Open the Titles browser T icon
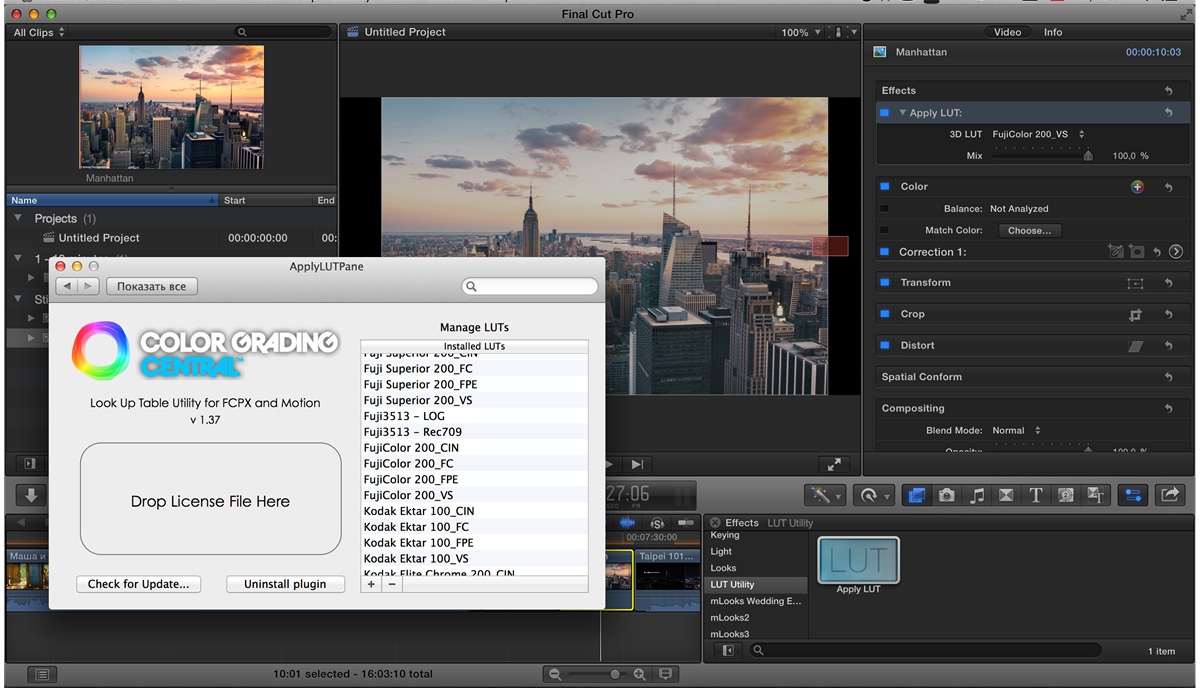 coord(1036,495)
